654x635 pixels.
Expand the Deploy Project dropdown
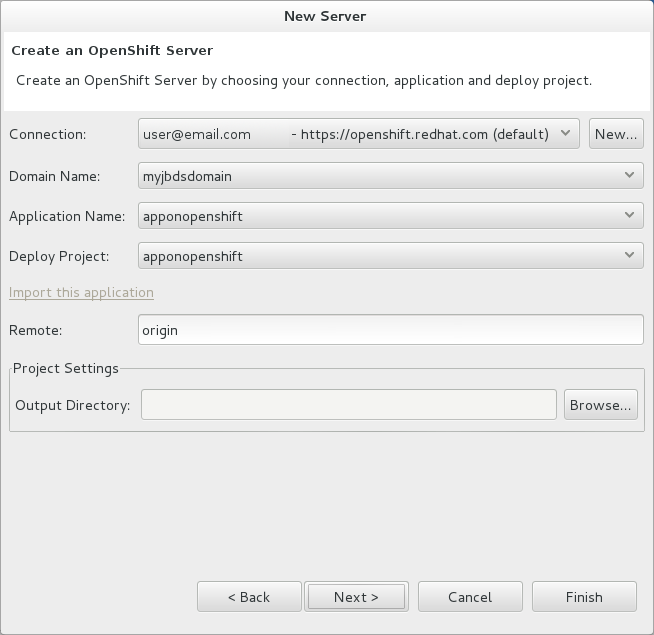tap(390, 256)
